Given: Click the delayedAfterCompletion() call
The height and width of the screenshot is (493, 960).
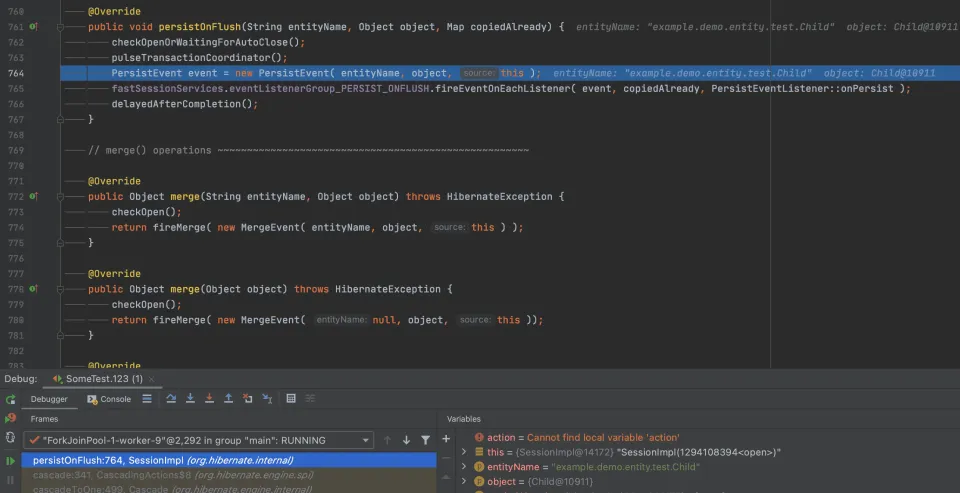Looking at the screenshot, I should tap(184, 104).
